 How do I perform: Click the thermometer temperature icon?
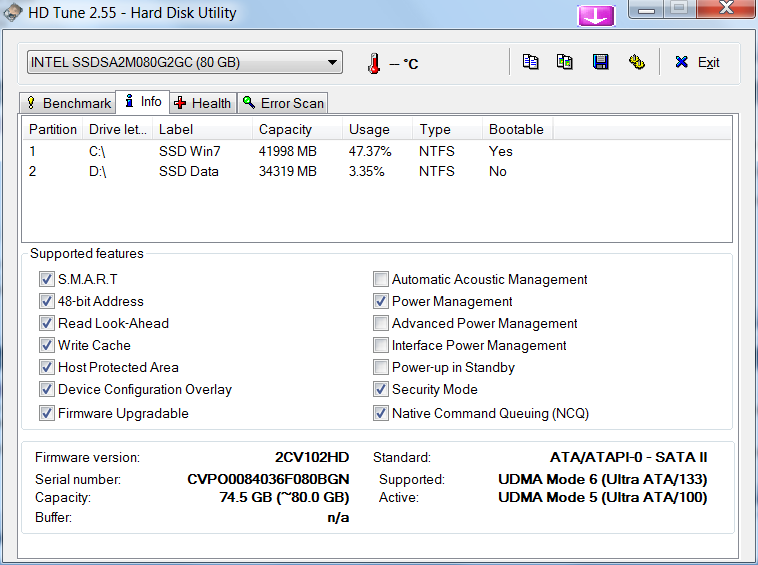(x=373, y=63)
